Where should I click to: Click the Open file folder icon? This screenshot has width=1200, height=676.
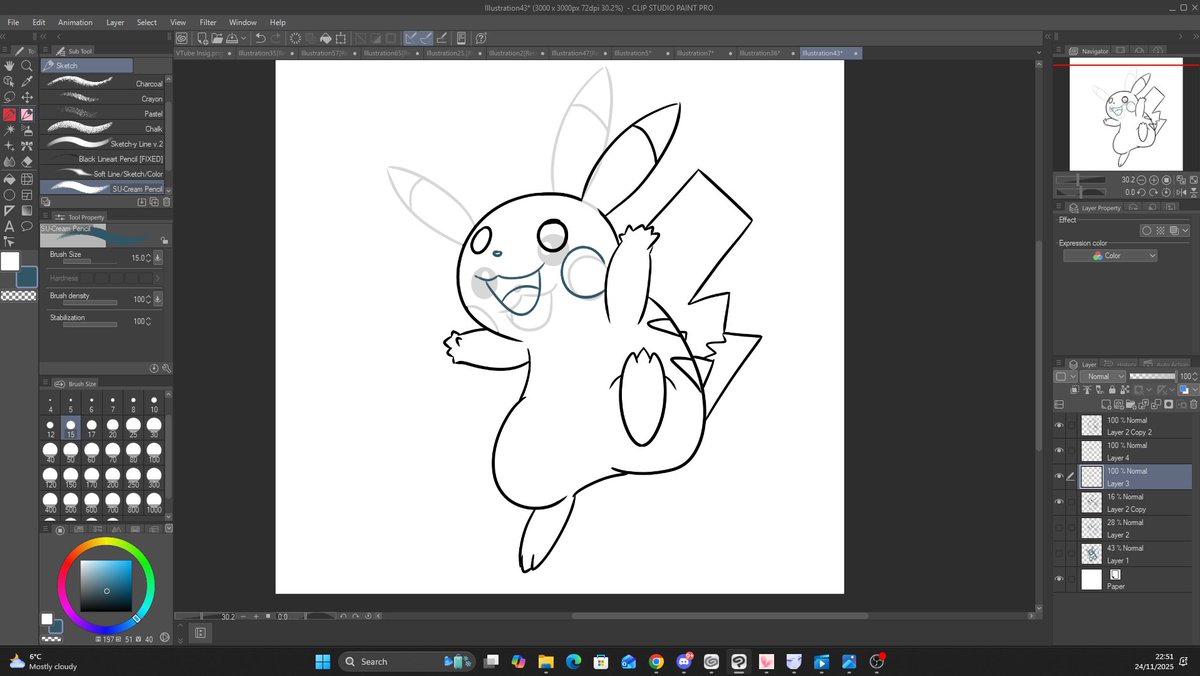tap(217, 38)
